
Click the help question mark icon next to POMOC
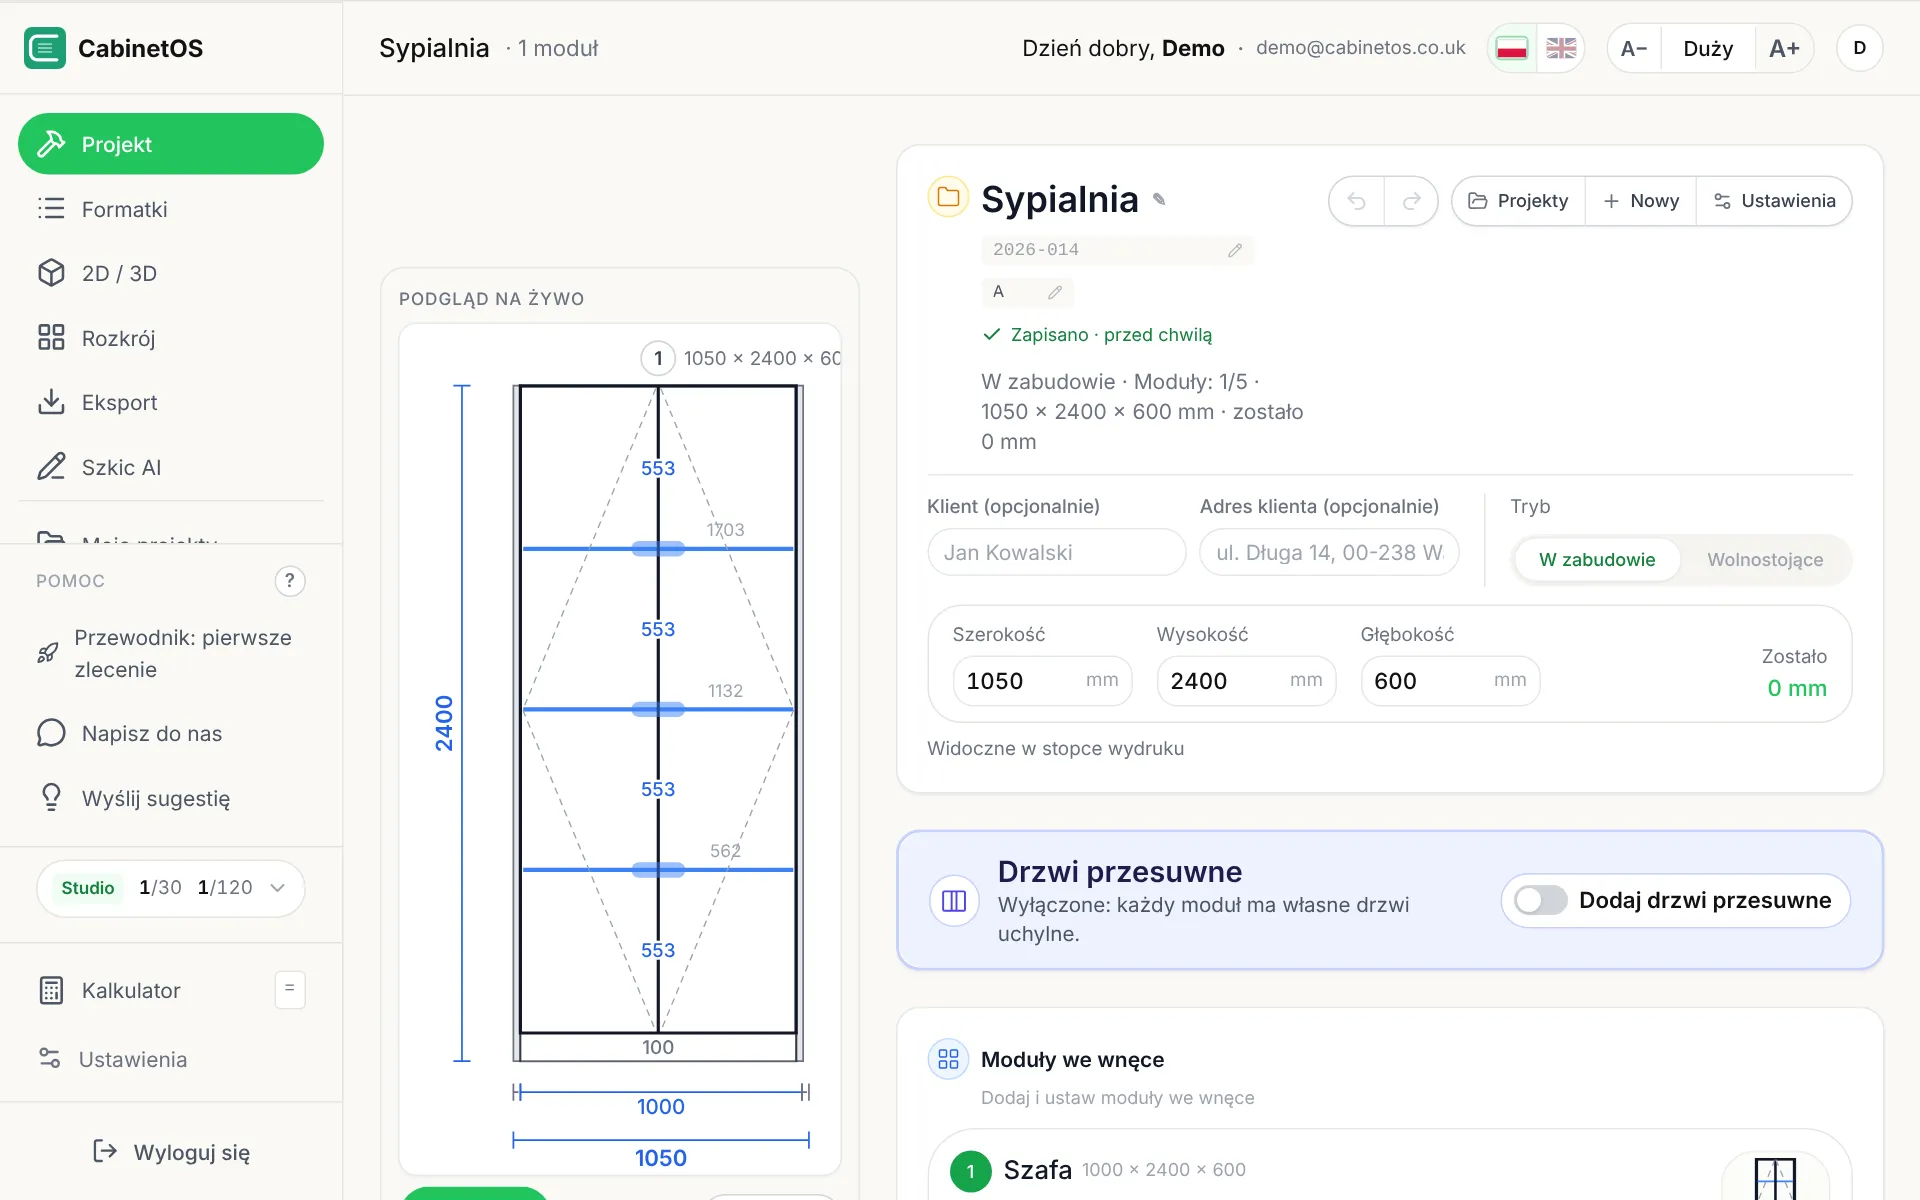pyautogui.click(x=290, y=581)
